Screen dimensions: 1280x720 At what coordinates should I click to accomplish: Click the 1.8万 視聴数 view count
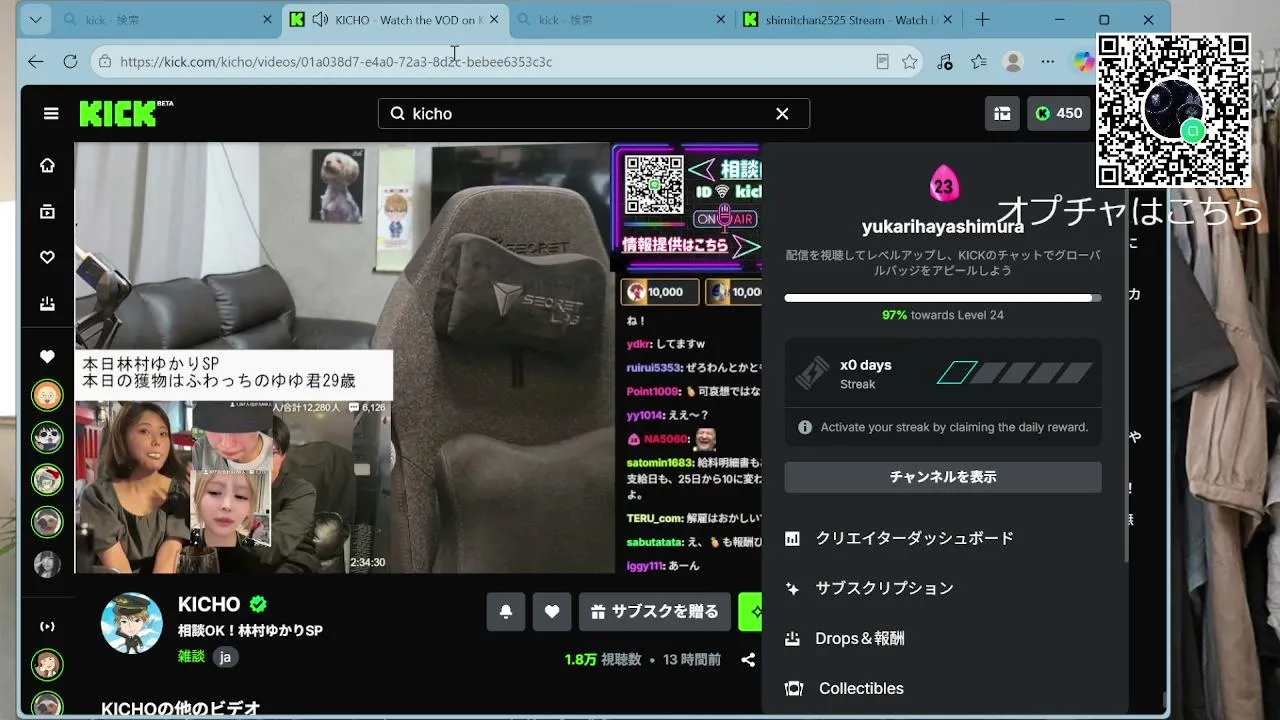tap(603, 660)
